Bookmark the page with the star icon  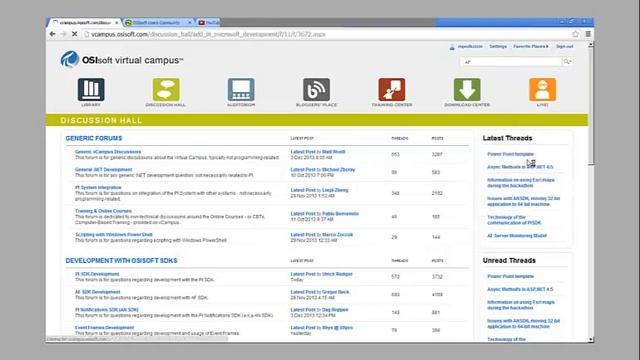576,34
